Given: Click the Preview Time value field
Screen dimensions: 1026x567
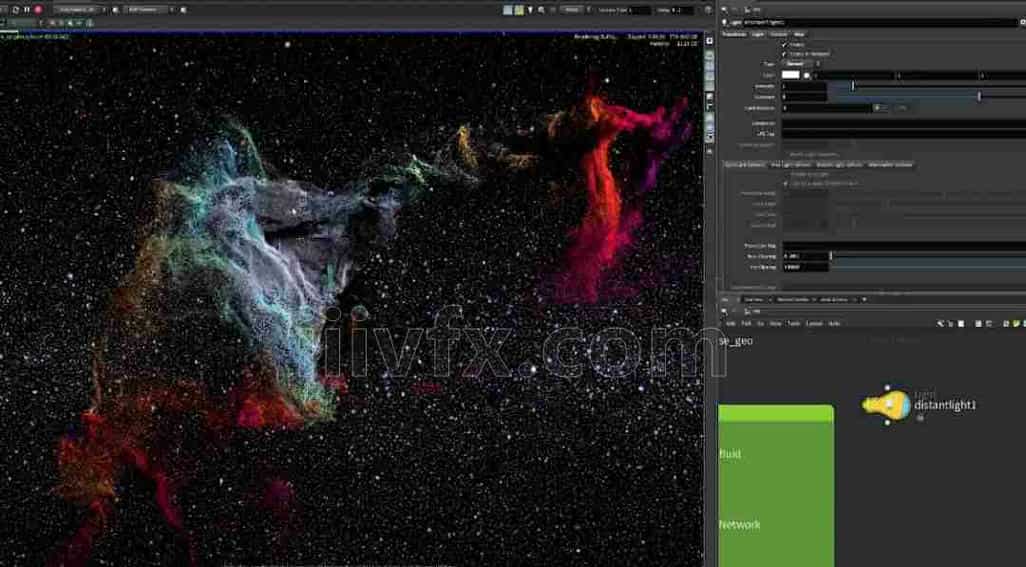Looking at the screenshot, I should tap(639, 10).
